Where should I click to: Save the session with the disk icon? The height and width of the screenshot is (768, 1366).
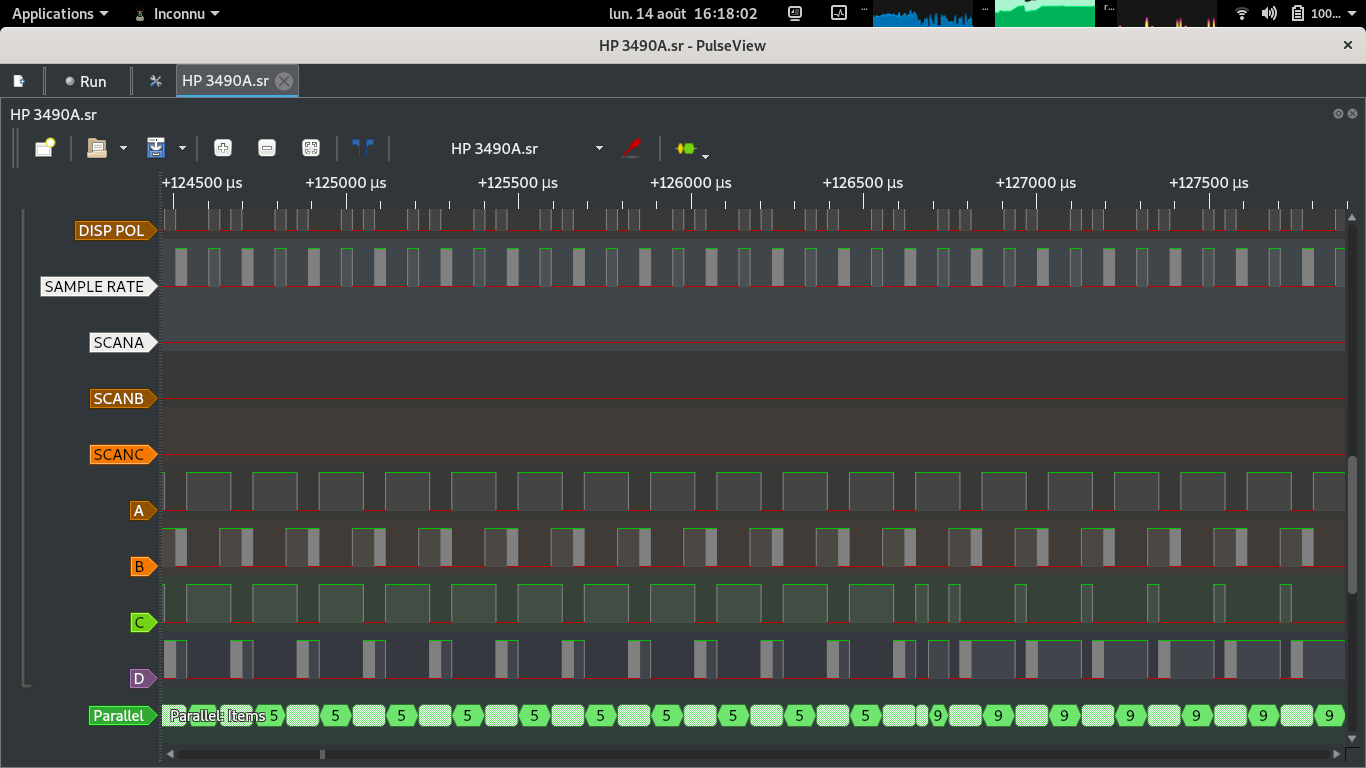tap(156, 148)
